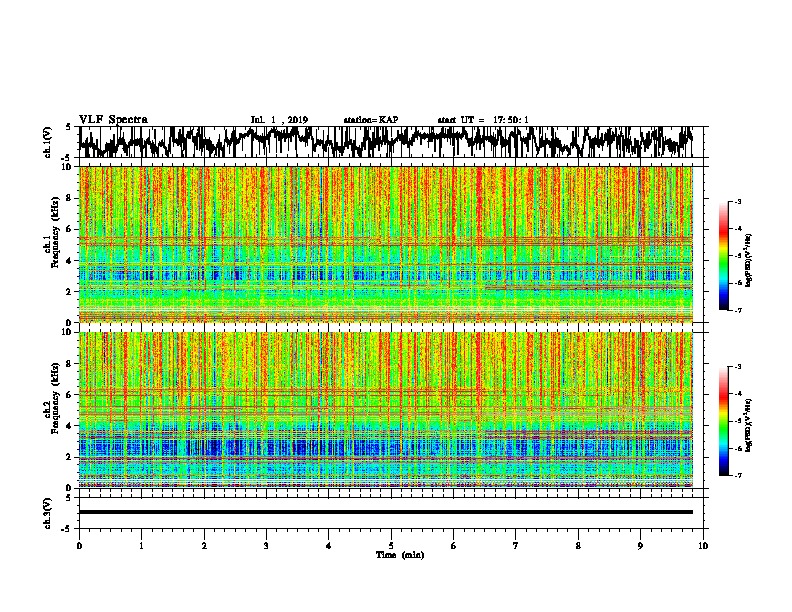Click time axis tick label "6"
Viewport: 792px width, 612px height.
tap(454, 546)
